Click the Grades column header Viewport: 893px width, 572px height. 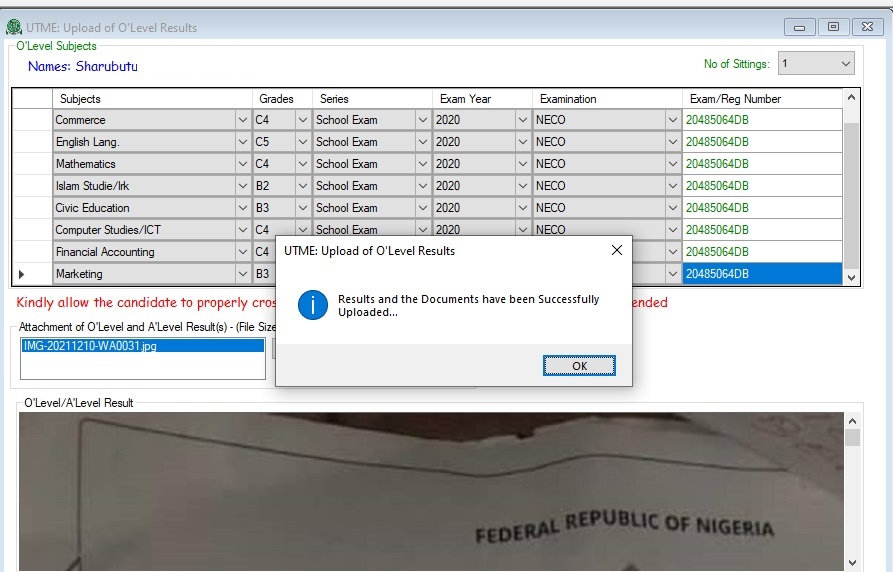[282, 99]
